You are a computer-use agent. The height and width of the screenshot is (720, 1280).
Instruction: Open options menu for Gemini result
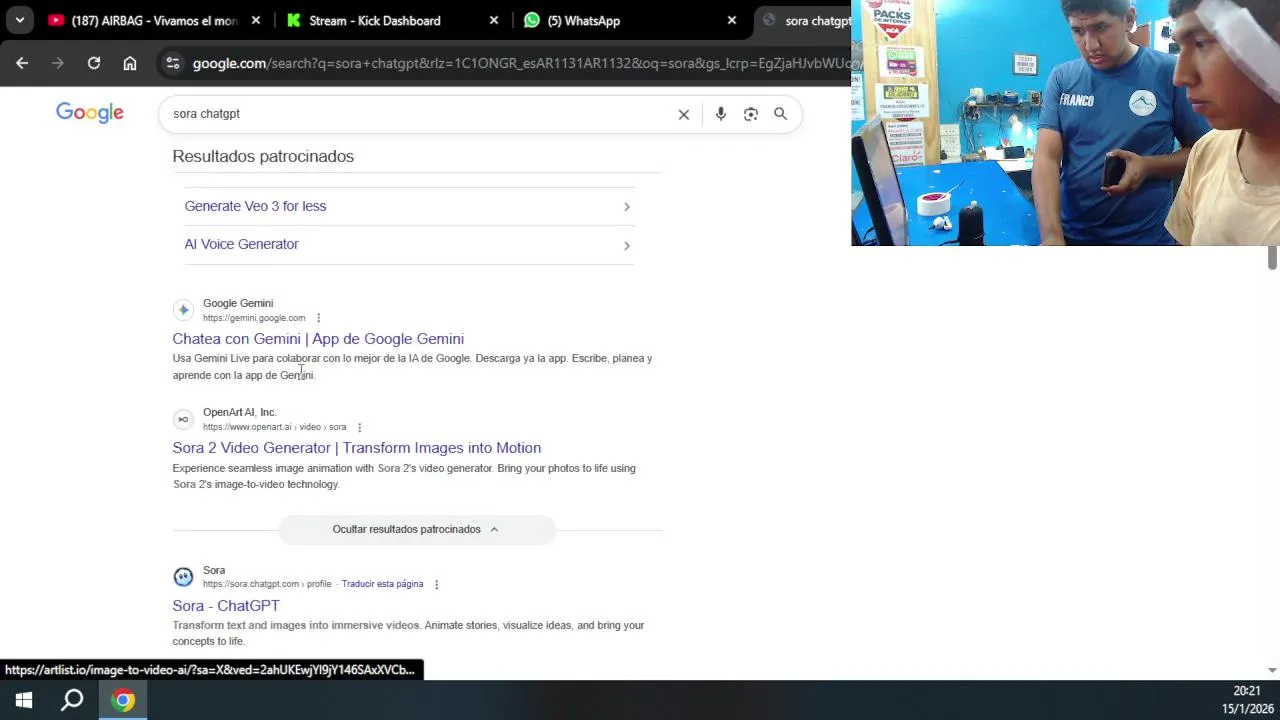[318, 318]
